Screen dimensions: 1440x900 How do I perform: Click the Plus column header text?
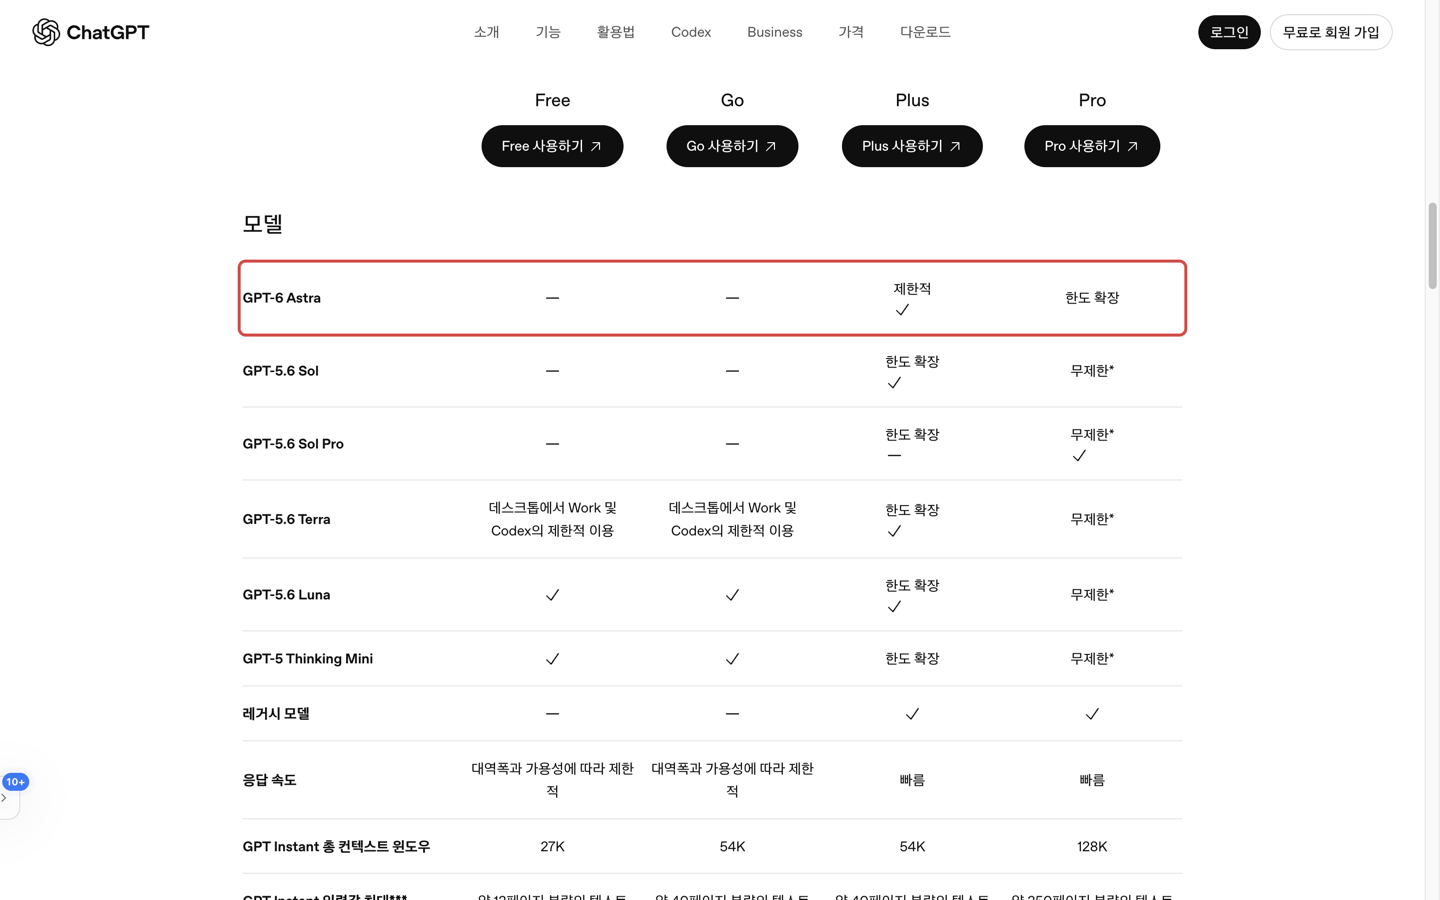912,100
